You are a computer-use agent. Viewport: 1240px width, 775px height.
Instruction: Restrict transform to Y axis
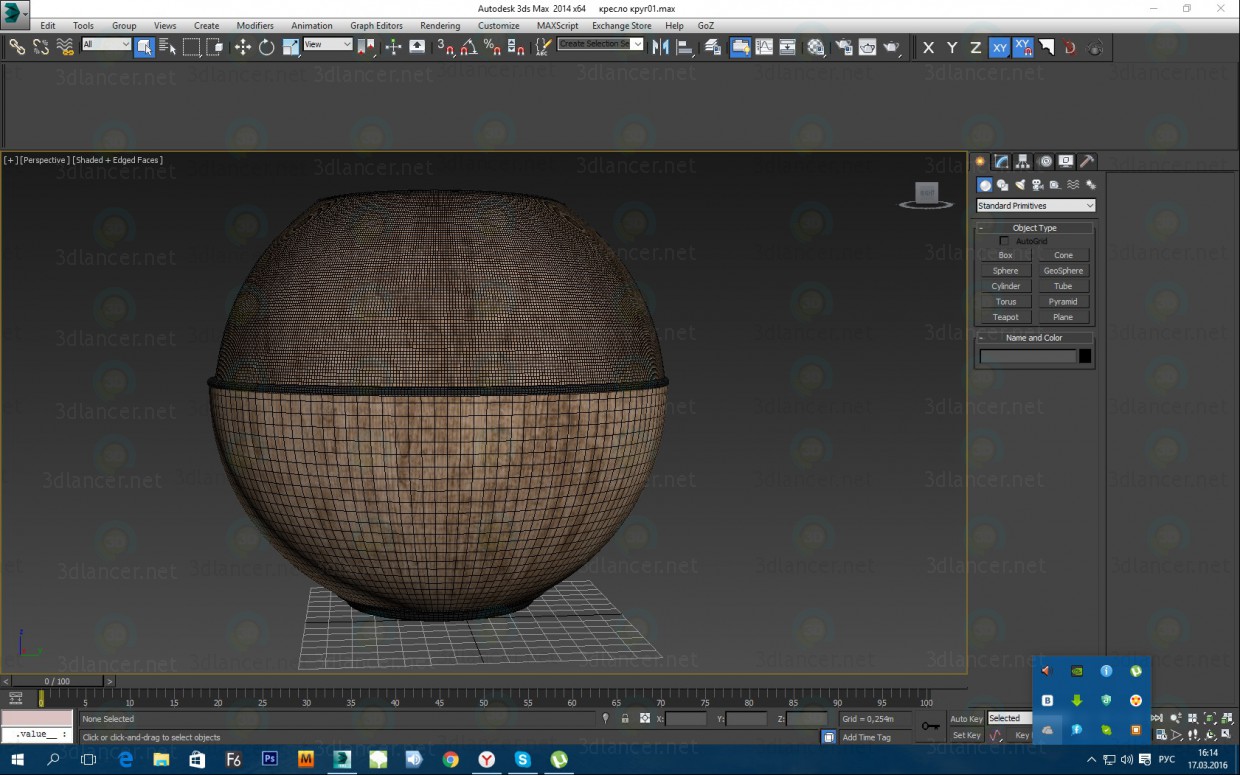coord(952,47)
